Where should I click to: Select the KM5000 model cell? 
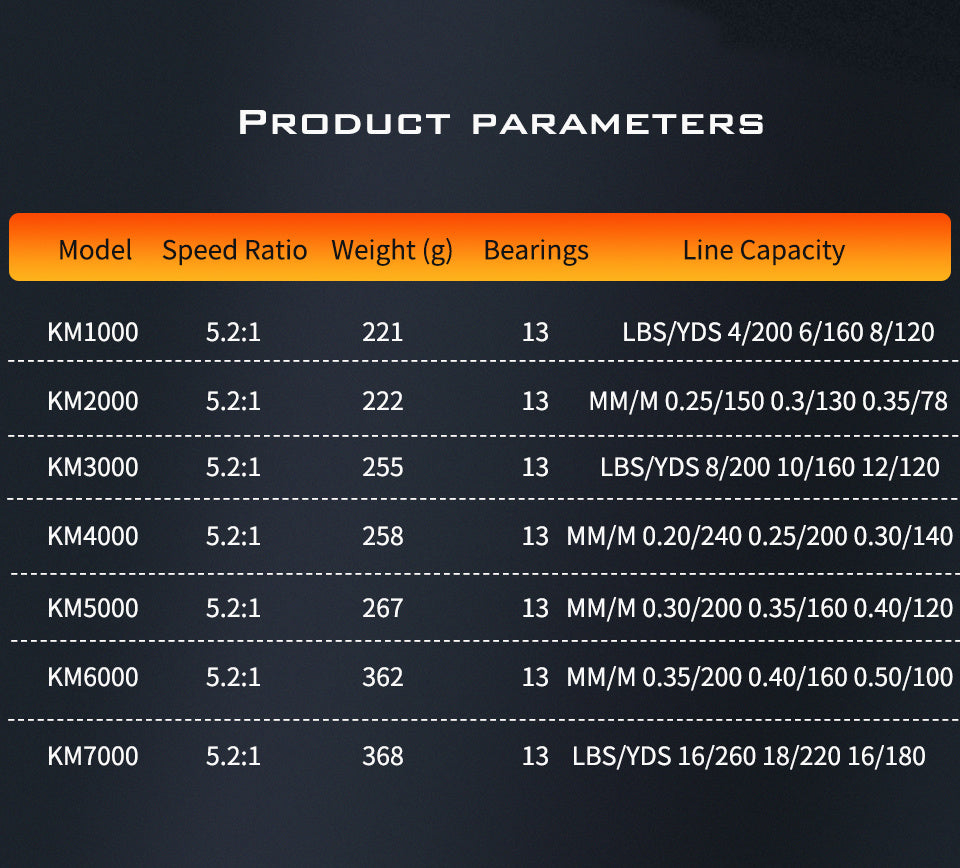pos(93,607)
